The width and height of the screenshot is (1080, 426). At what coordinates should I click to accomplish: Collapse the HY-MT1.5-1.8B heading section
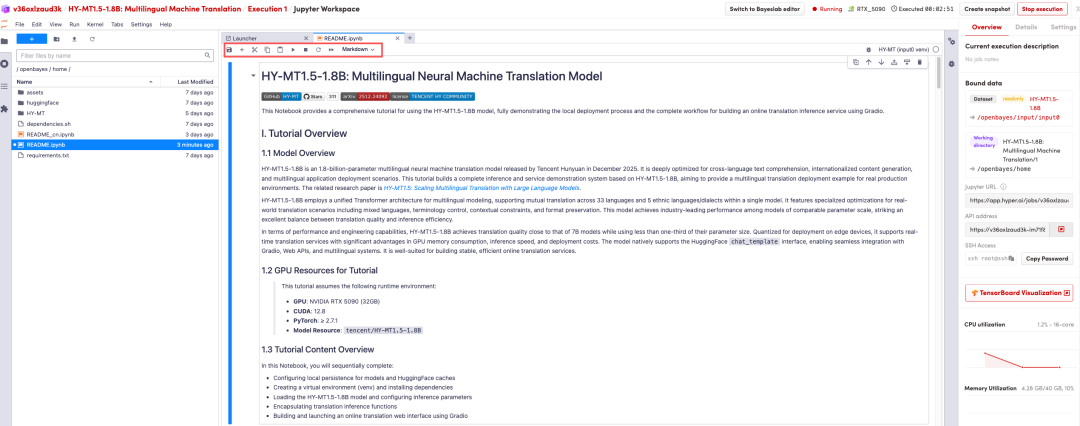pyautogui.click(x=252, y=76)
